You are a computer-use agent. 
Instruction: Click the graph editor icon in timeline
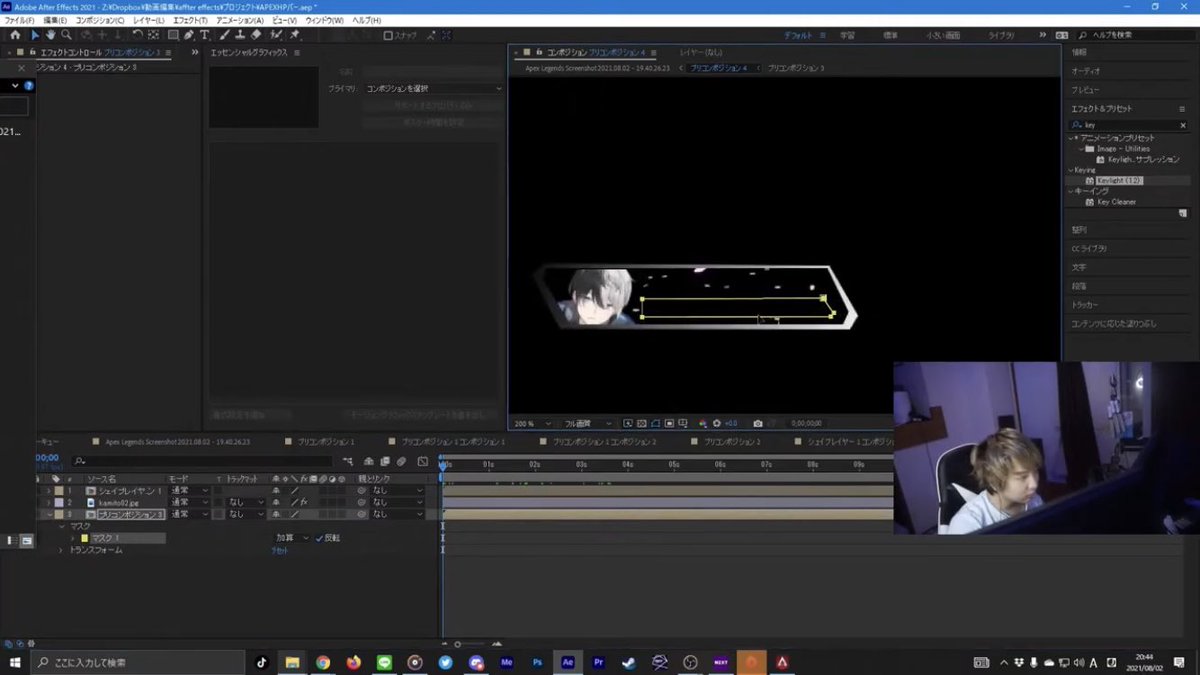pyautogui.click(x=423, y=461)
